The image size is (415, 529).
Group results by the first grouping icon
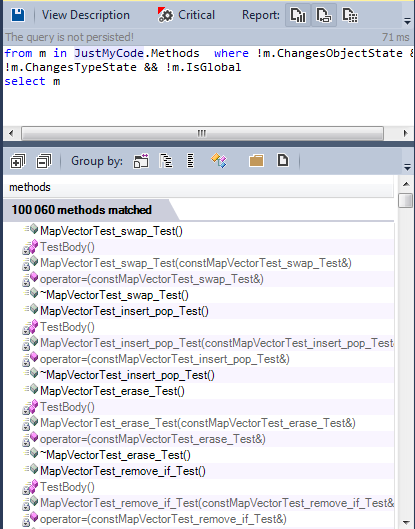(141, 161)
